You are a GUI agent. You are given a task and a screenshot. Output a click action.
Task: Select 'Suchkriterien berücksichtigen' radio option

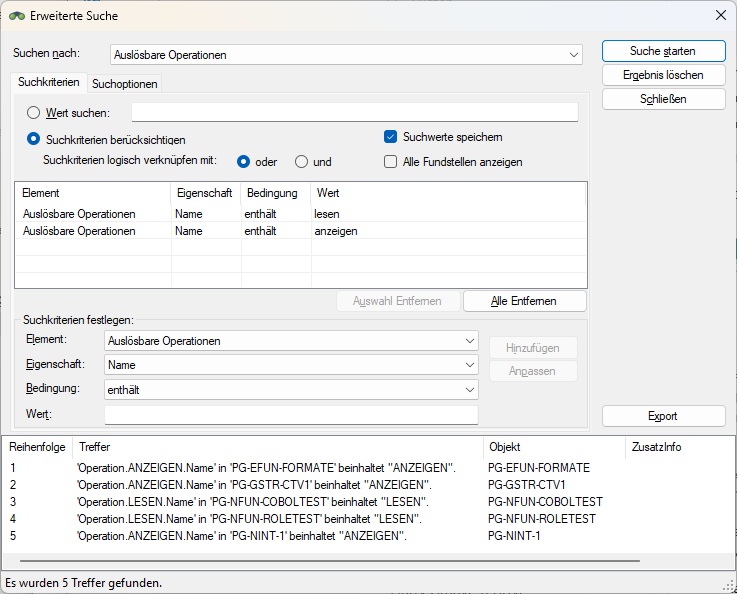(34, 140)
